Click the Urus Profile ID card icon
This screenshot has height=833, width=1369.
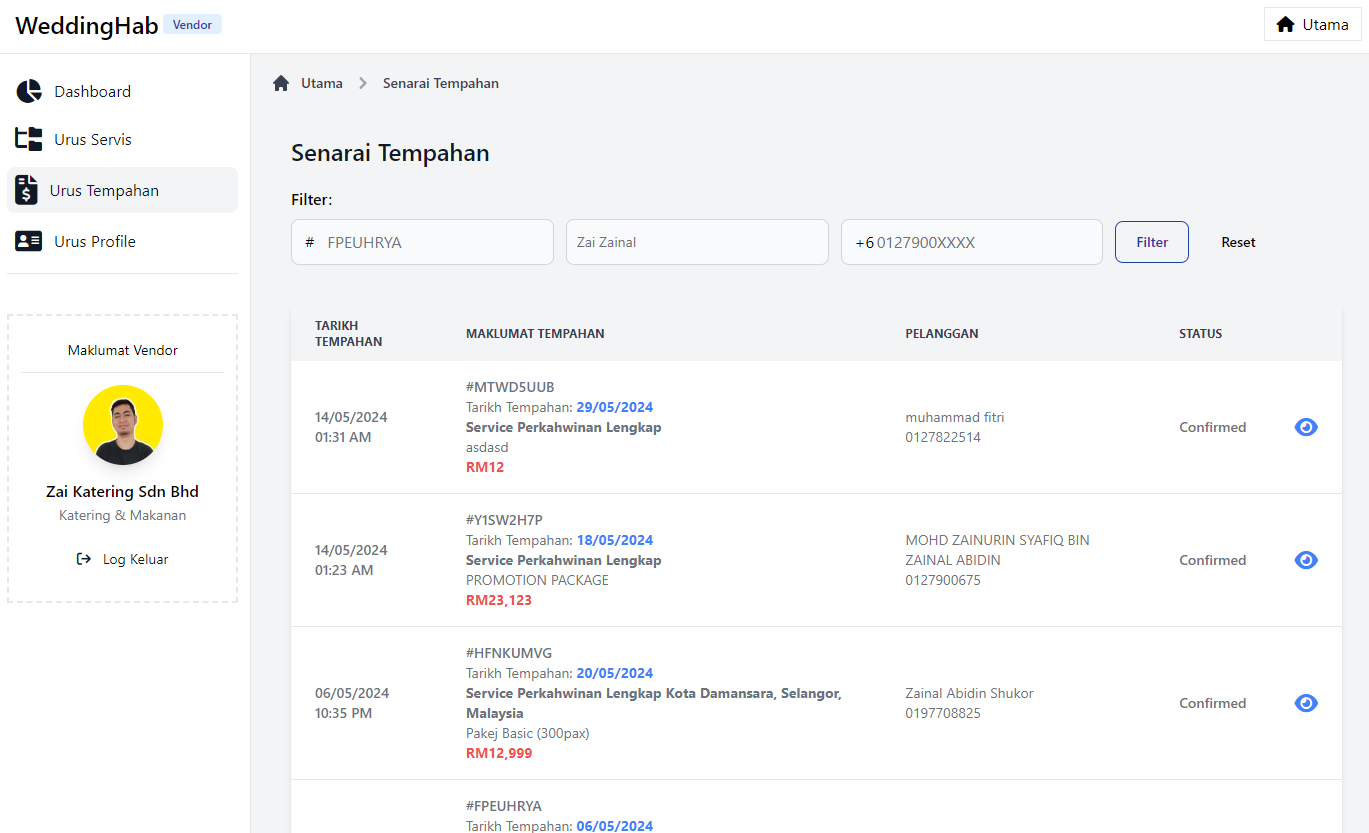[29, 241]
